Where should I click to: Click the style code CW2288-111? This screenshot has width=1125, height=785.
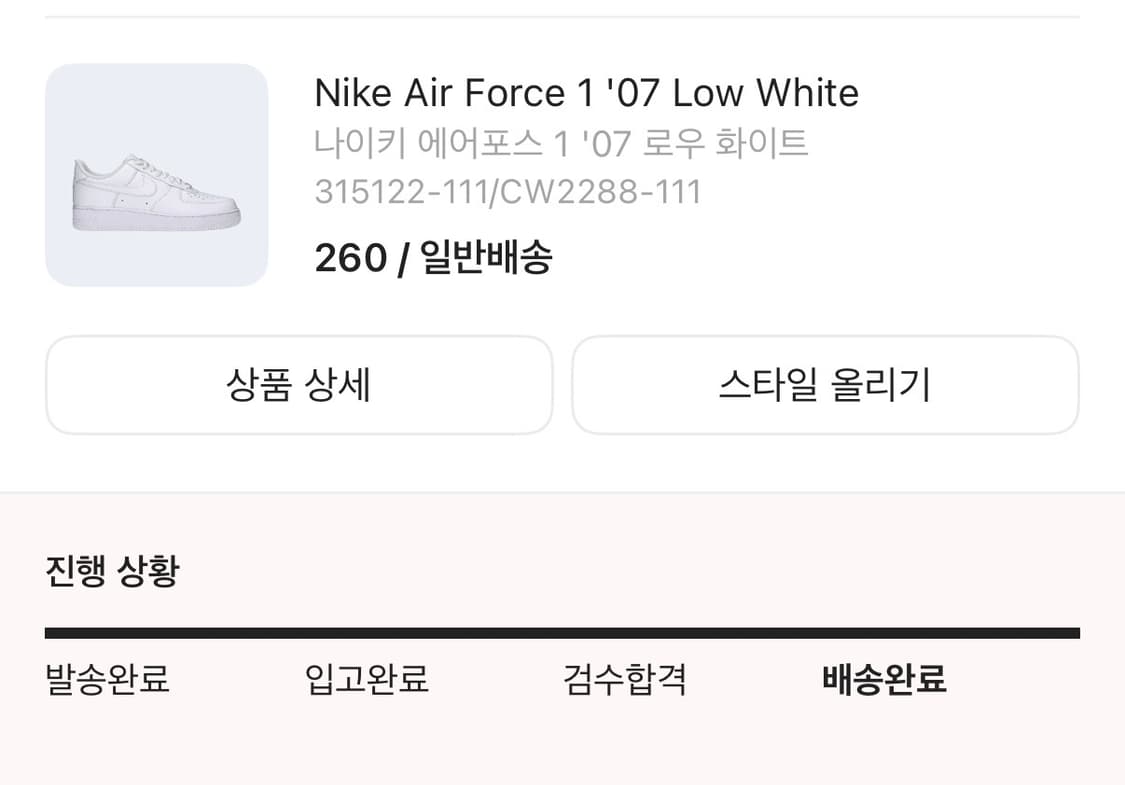tap(601, 191)
